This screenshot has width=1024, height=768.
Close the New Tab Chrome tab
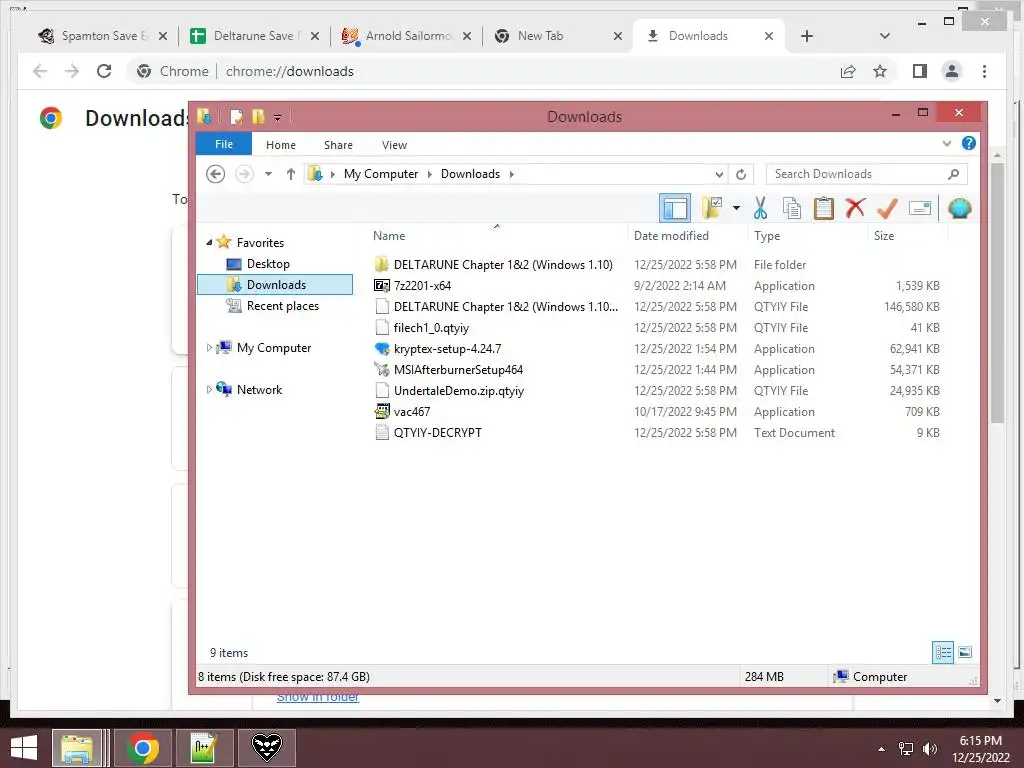pyautogui.click(x=618, y=36)
